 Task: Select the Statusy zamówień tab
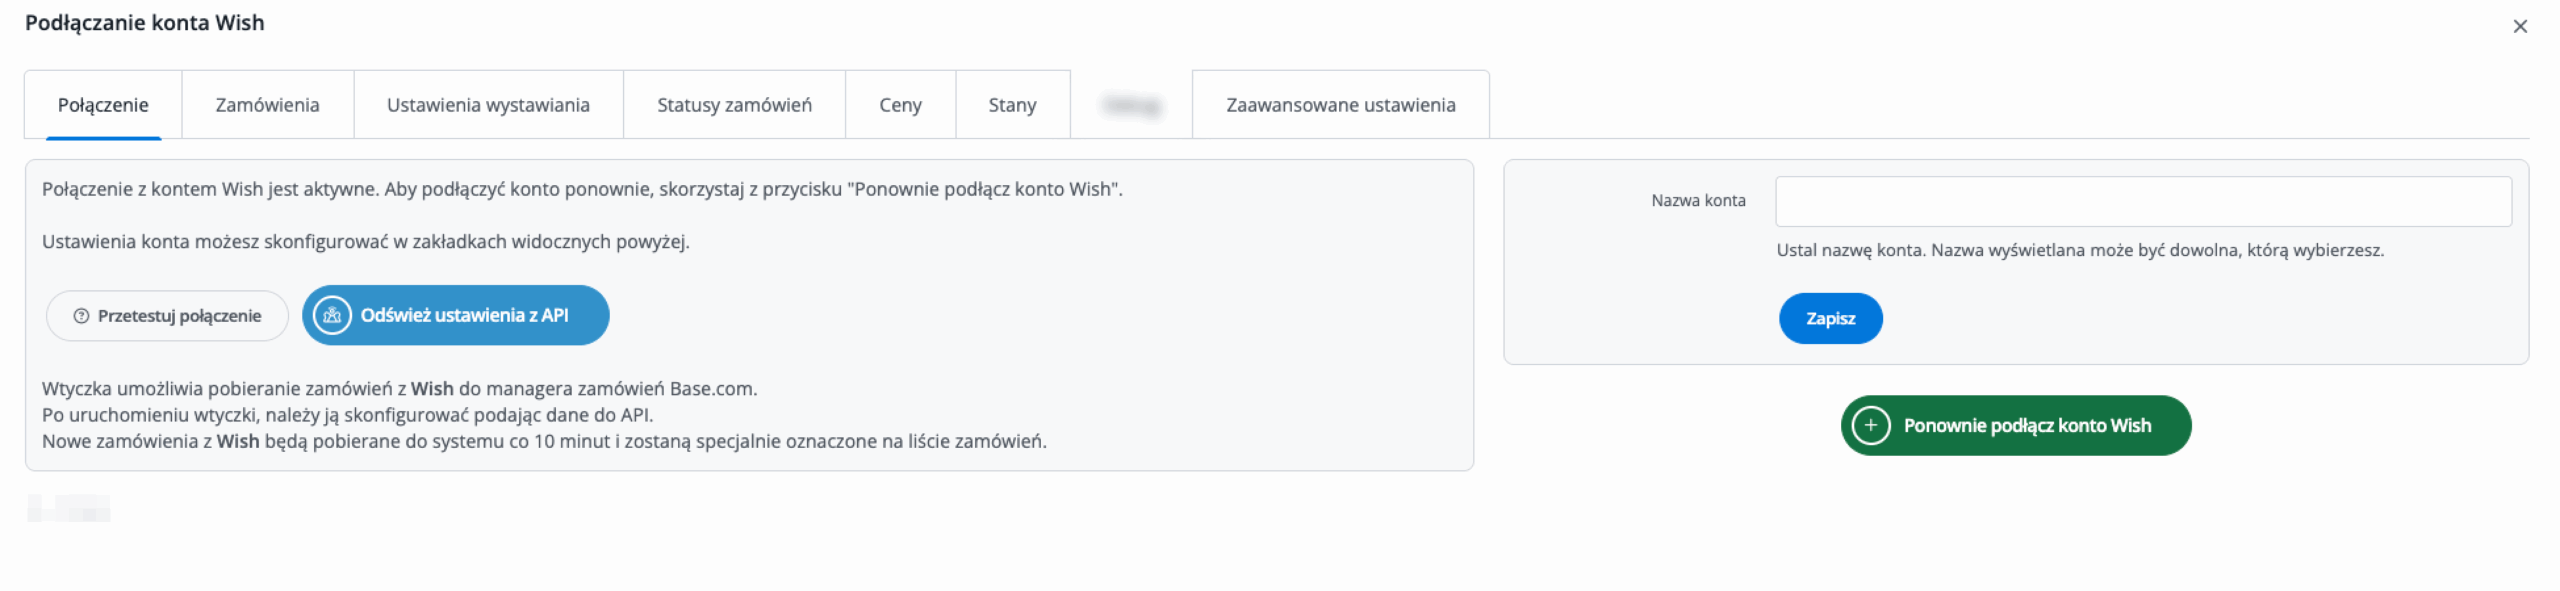(734, 105)
